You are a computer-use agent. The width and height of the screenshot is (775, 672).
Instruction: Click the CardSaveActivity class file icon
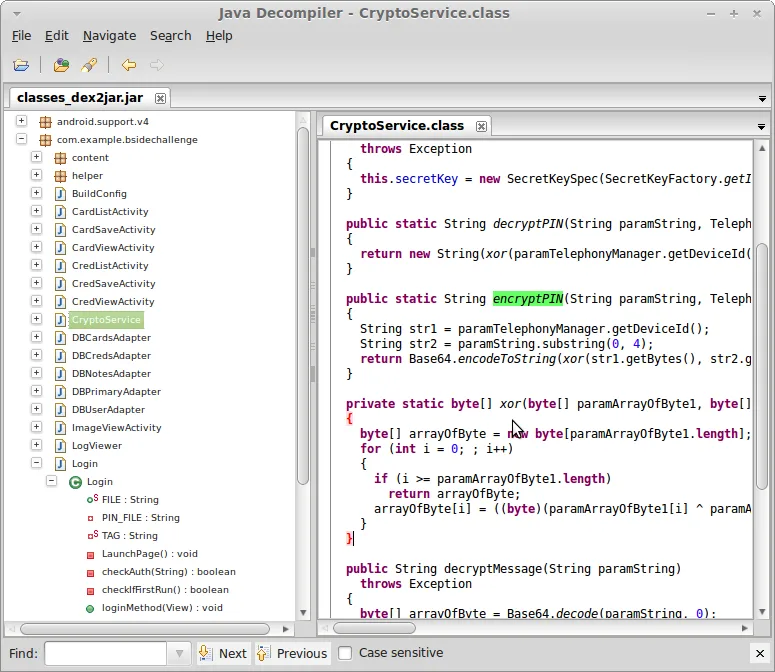tap(60, 230)
